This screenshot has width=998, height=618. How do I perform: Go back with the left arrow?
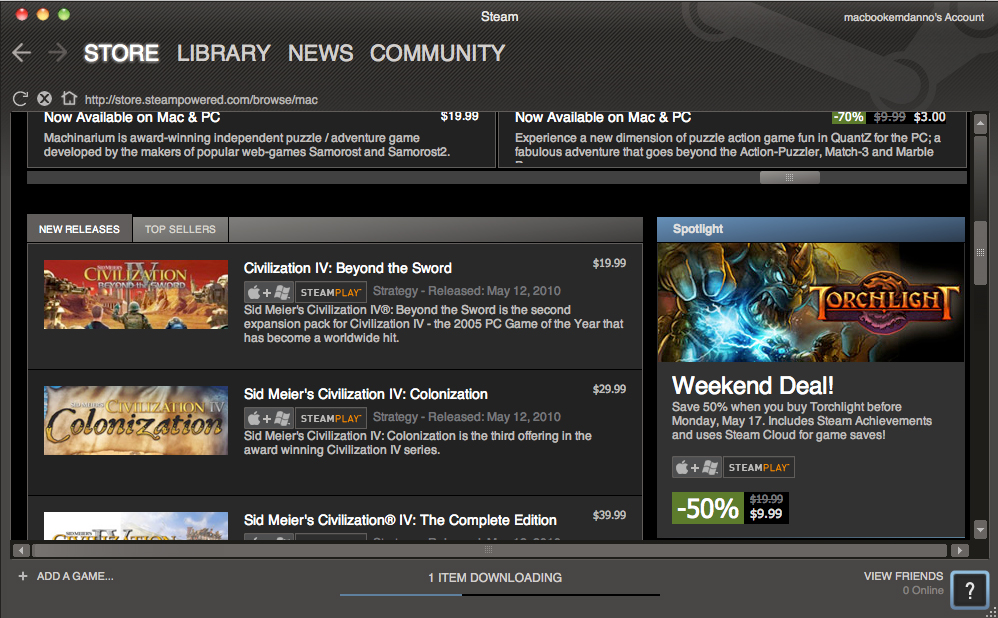[x=22, y=53]
